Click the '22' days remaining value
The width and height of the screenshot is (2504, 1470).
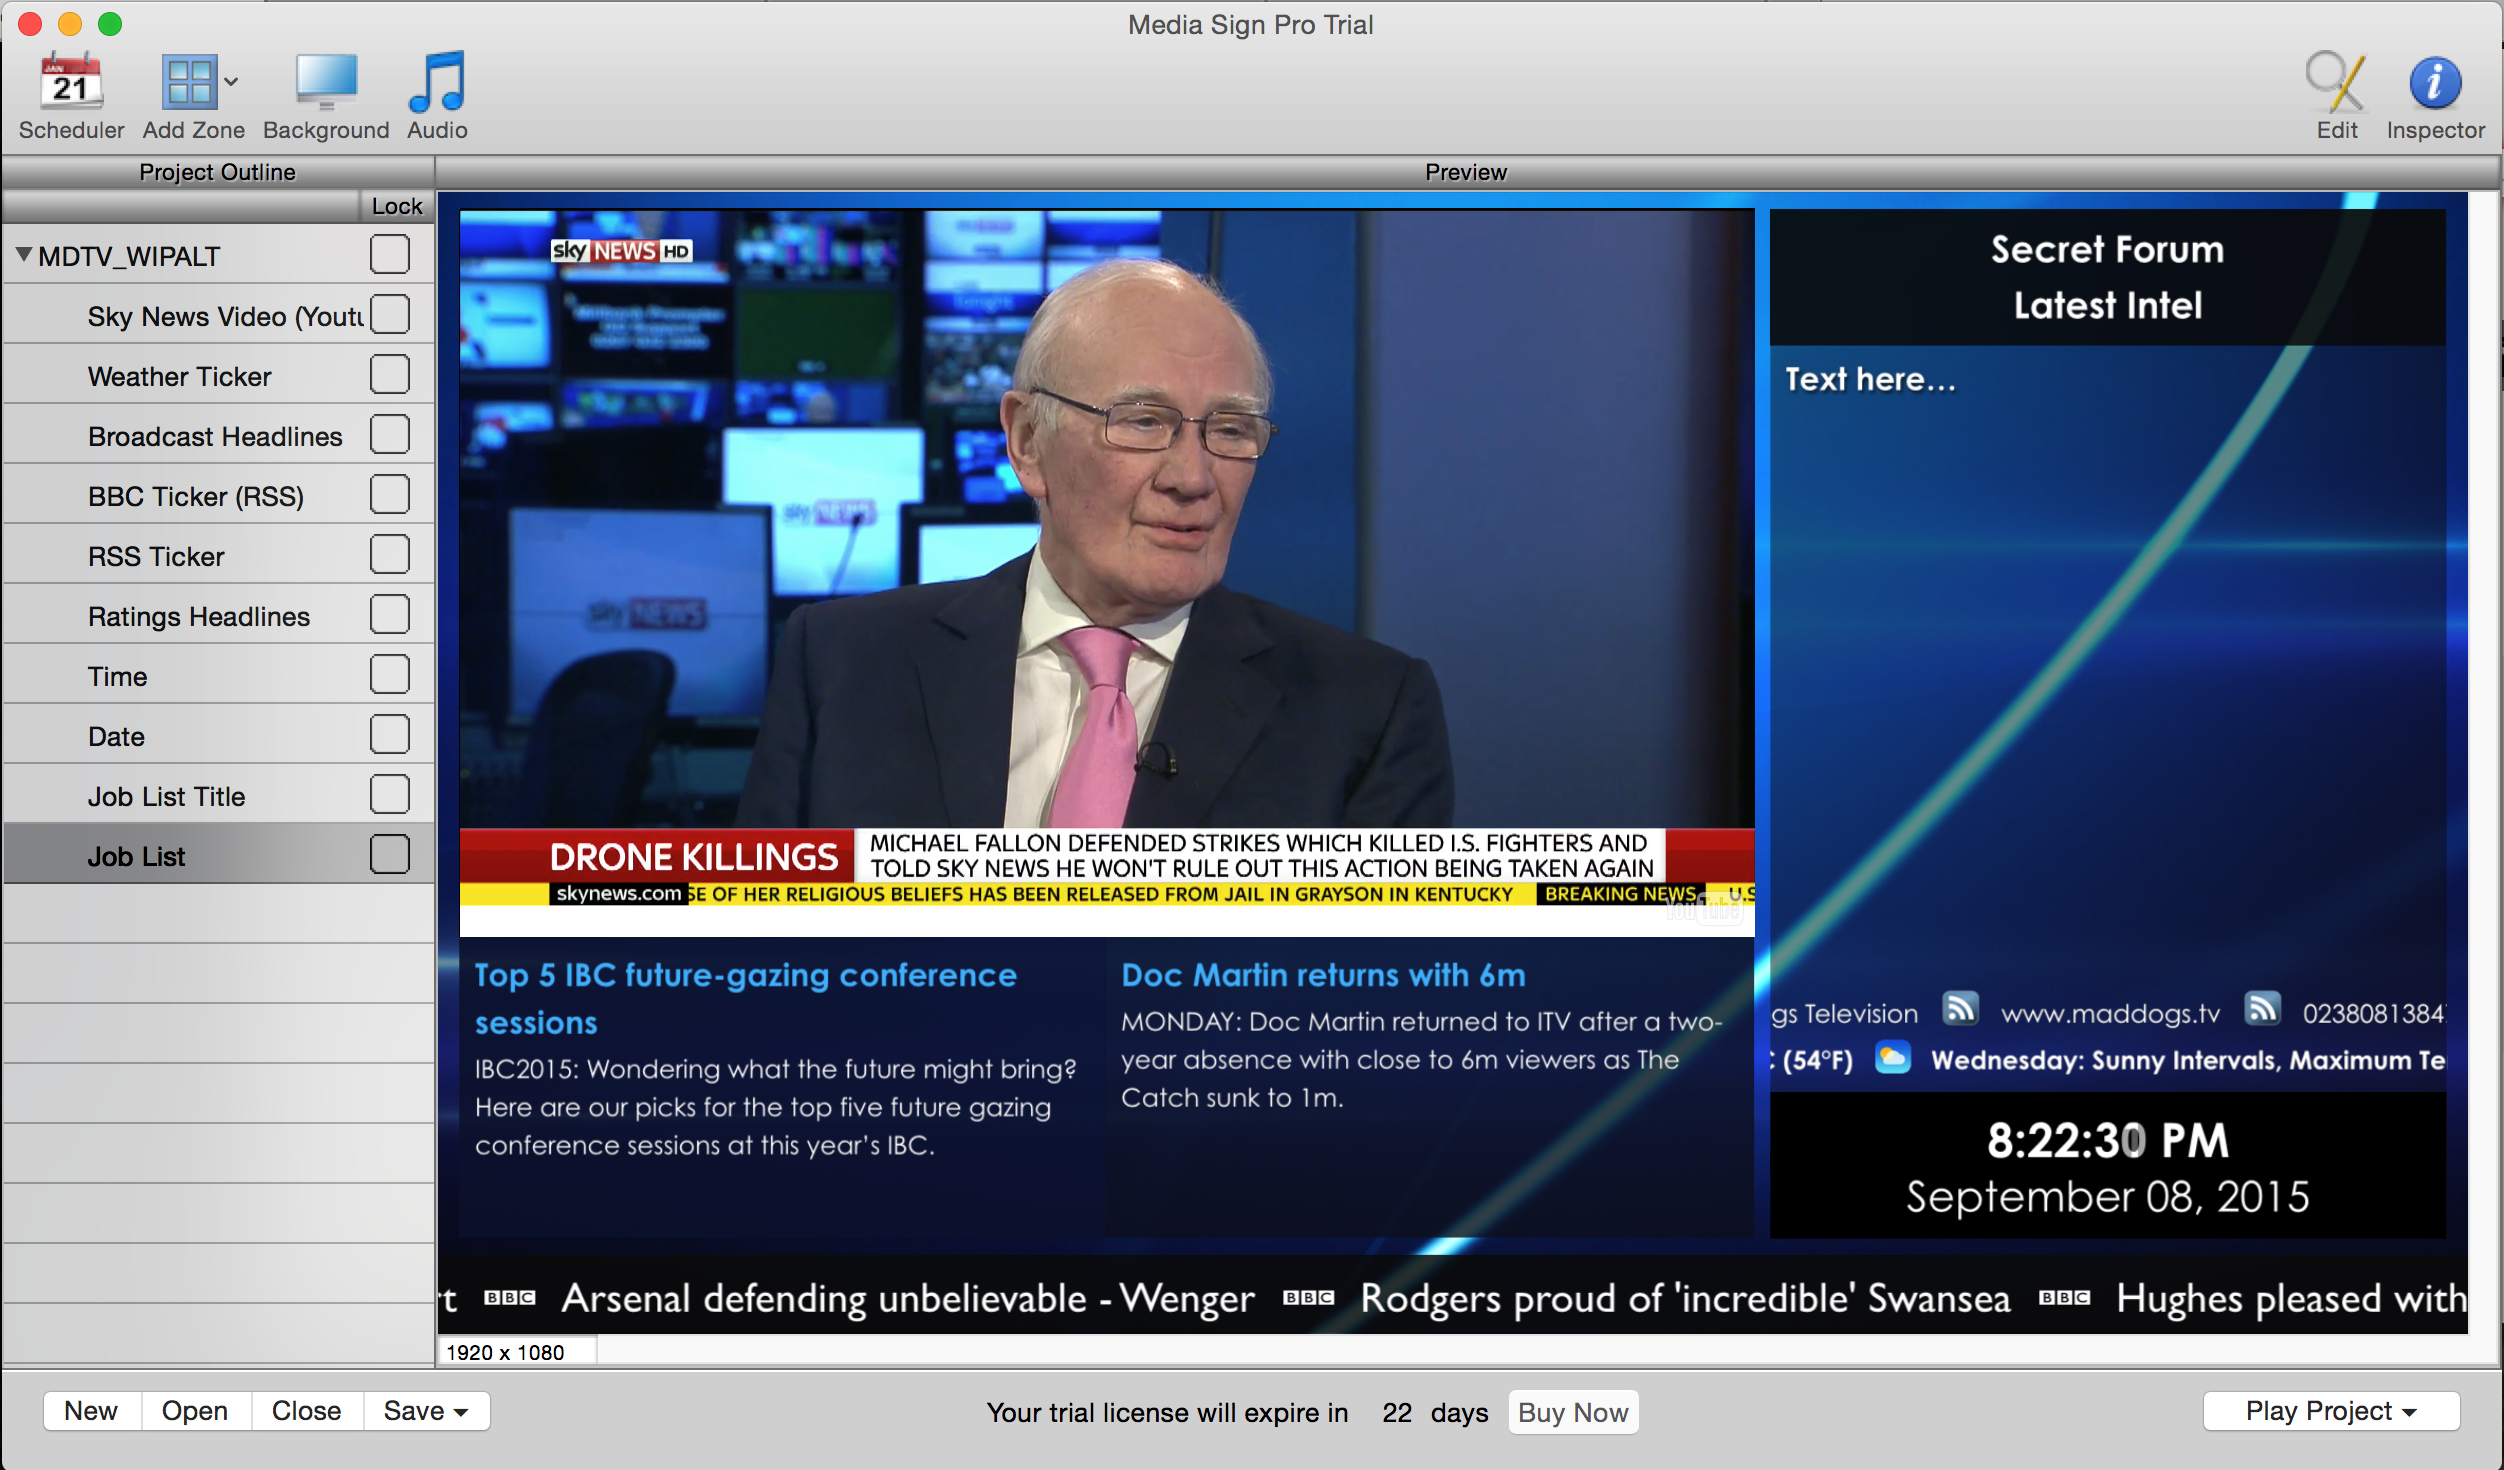coord(1397,1412)
